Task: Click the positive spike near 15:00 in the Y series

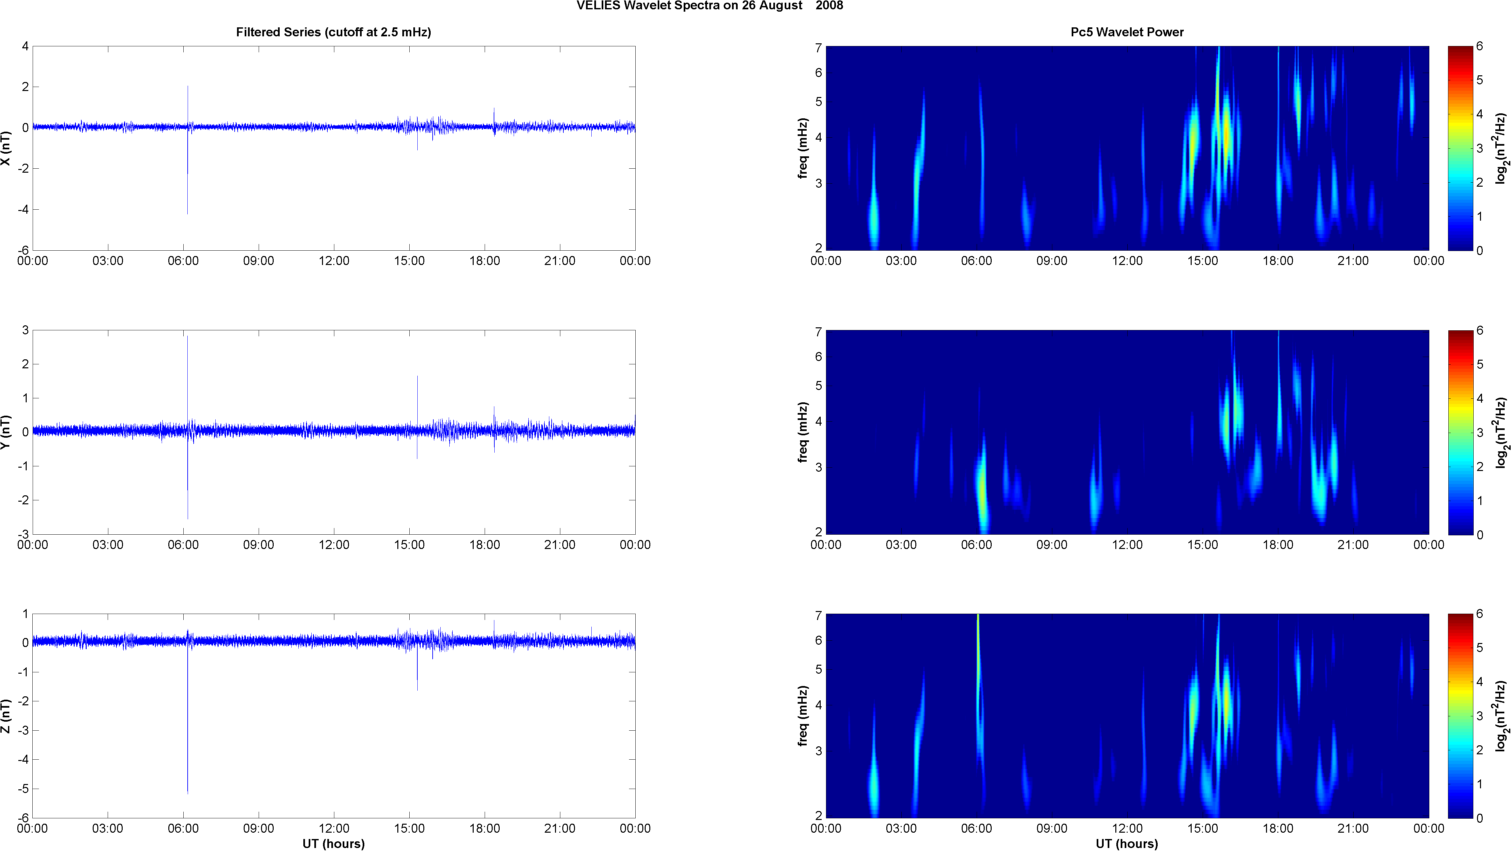Action: click(417, 400)
